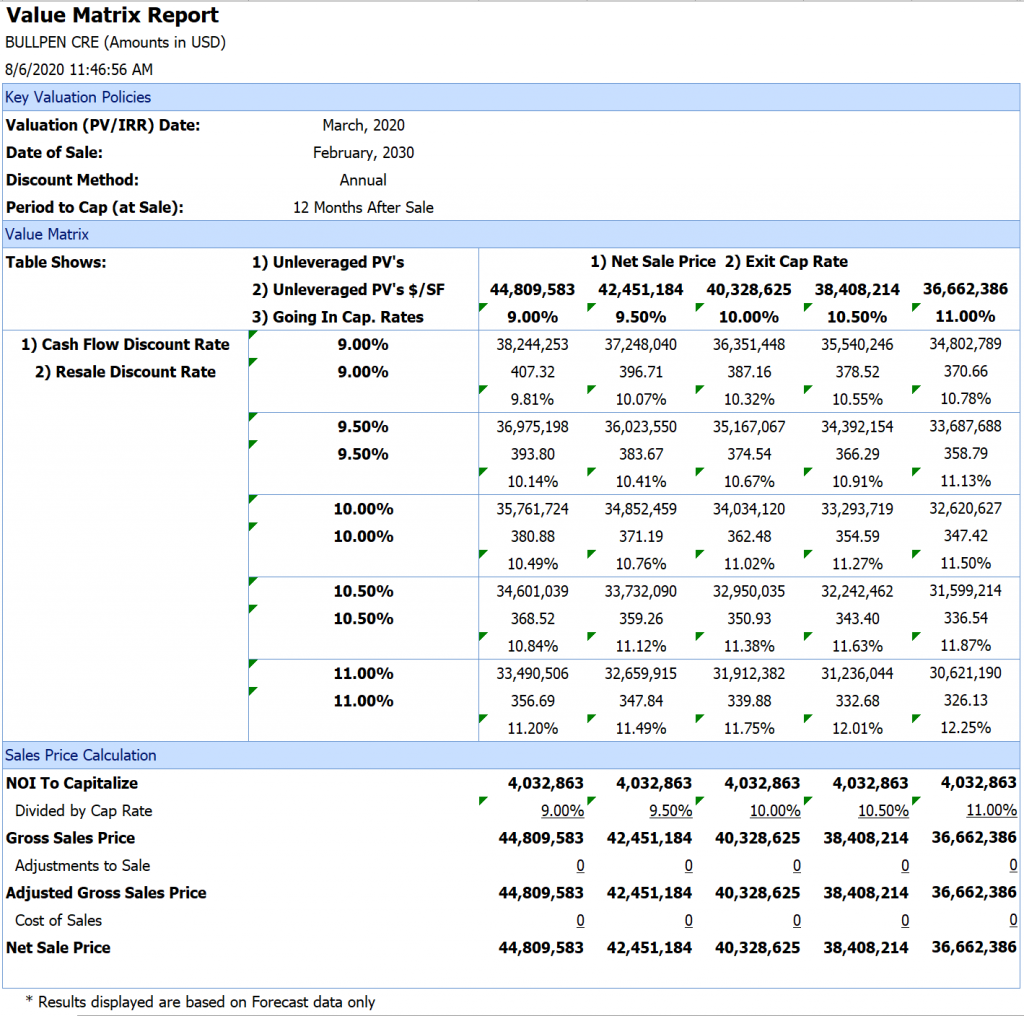Select the 36,662,386 net sale price column header
The height and width of the screenshot is (1016, 1024).
(x=965, y=289)
